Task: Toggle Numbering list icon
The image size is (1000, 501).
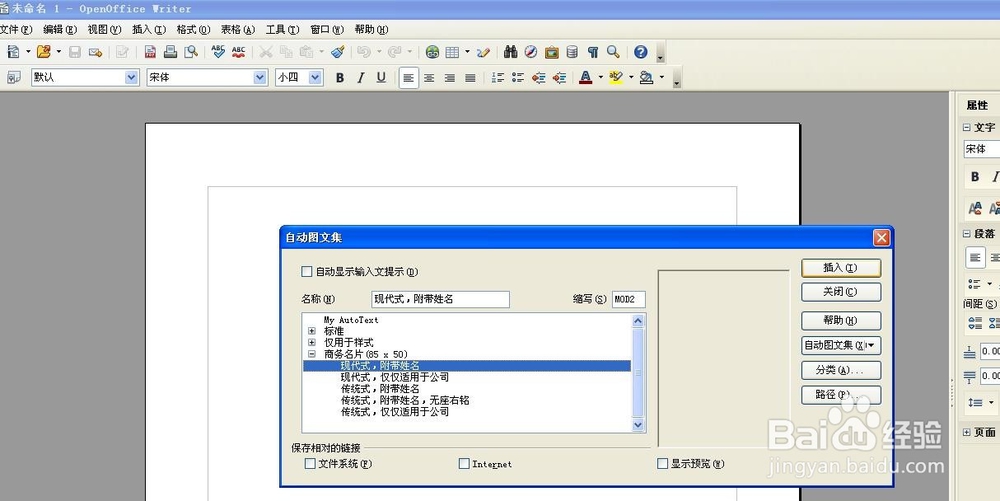Action: [498, 78]
